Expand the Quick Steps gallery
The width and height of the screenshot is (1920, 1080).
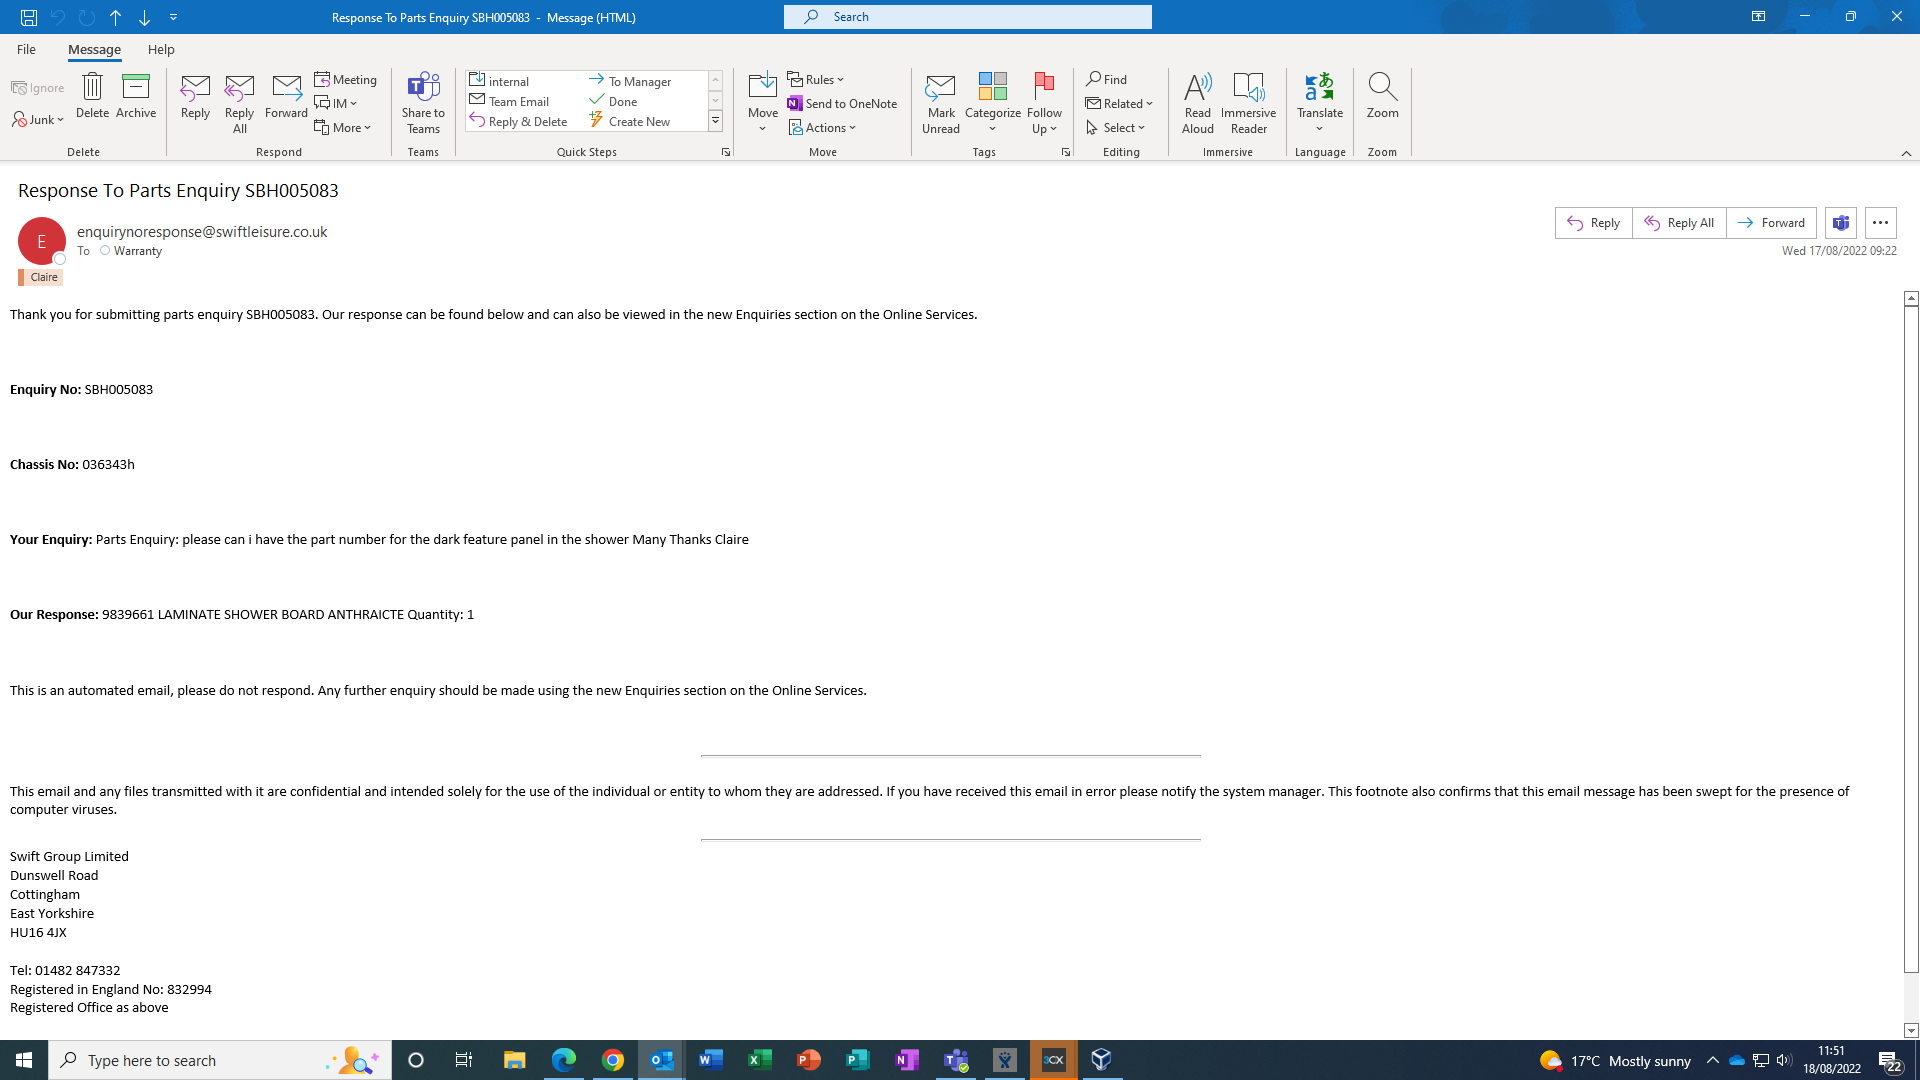pos(715,122)
